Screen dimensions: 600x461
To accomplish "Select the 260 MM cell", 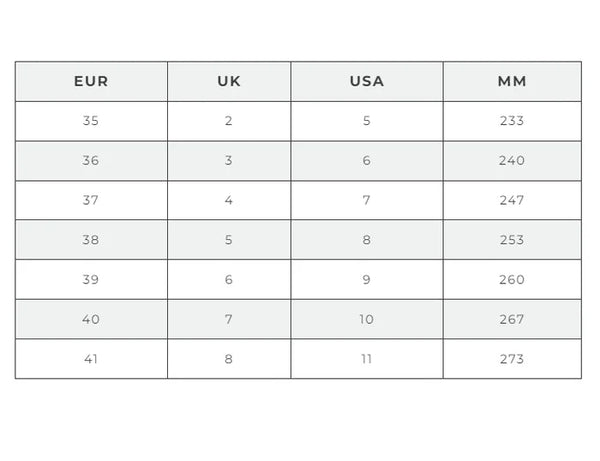I will tap(511, 280).
